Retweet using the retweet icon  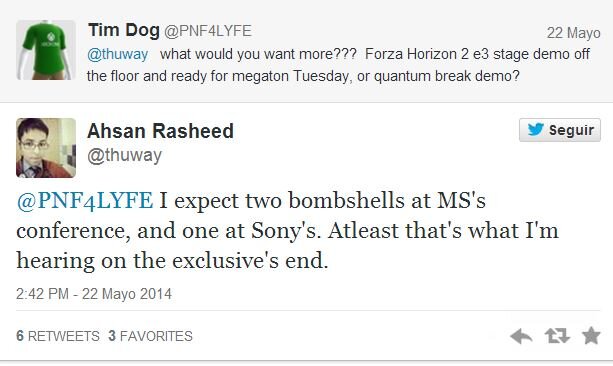pyautogui.click(x=557, y=336)
